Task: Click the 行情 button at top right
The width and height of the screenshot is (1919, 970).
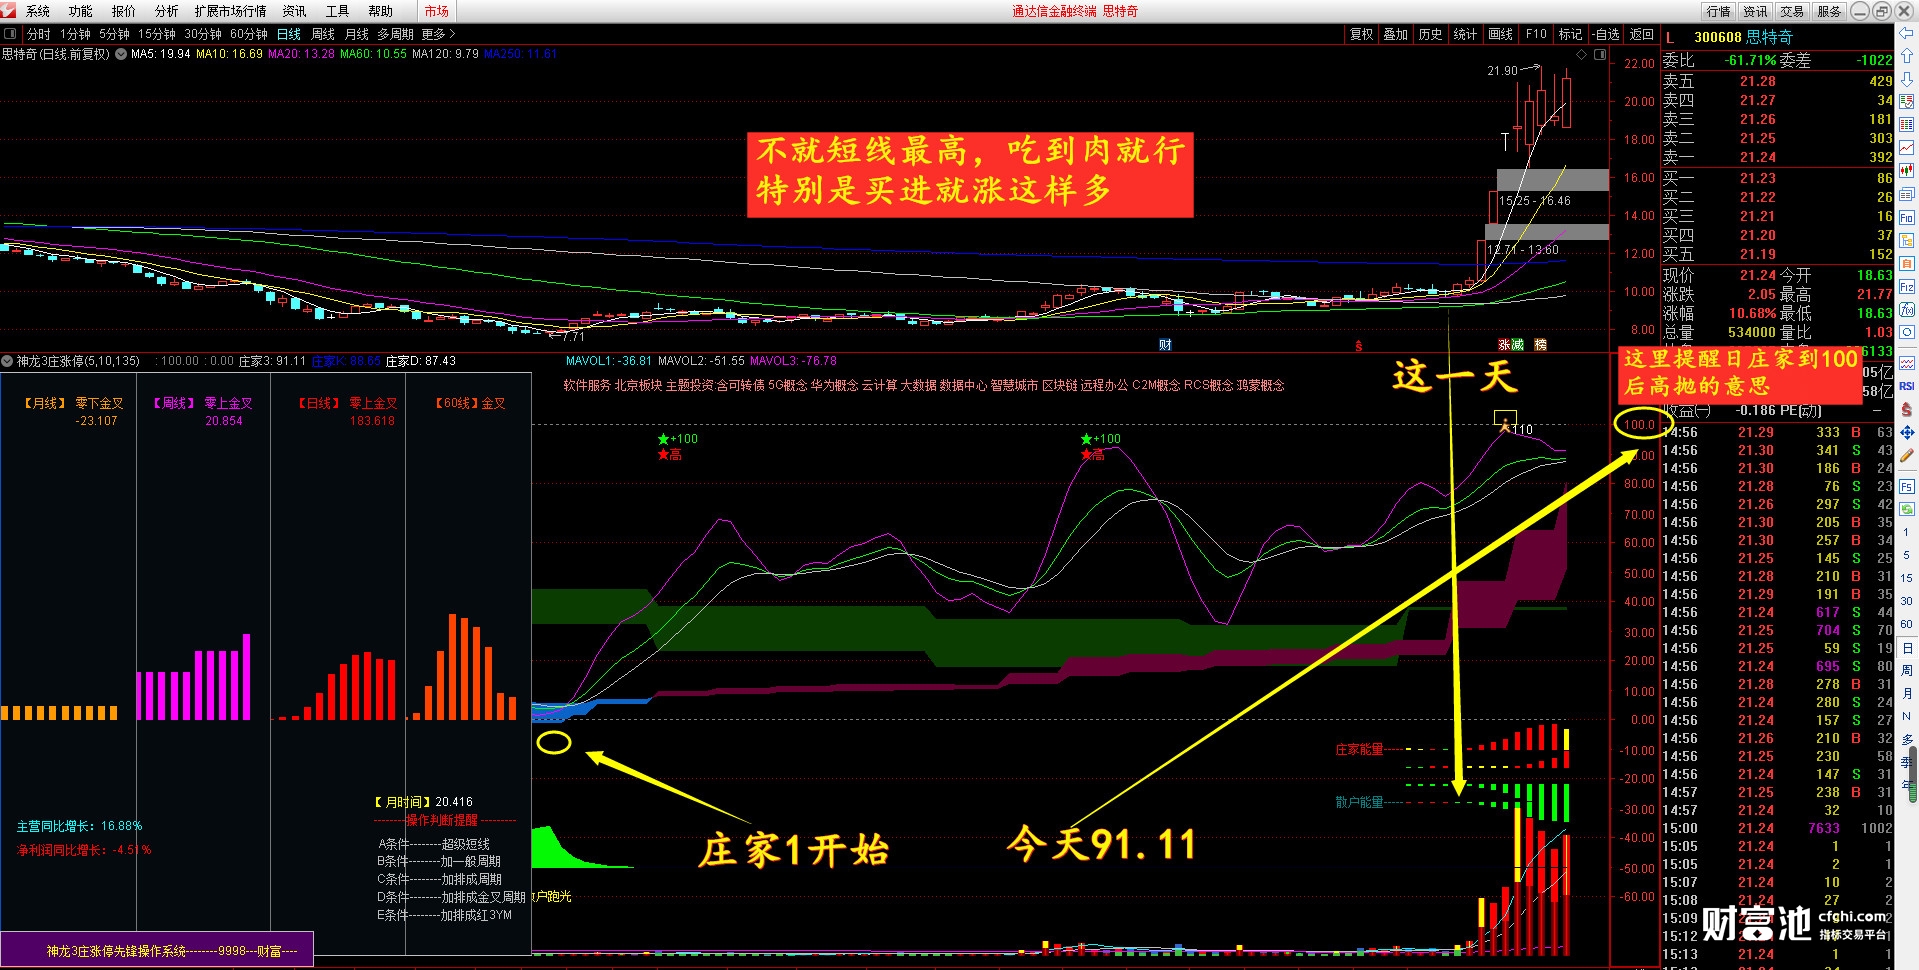Action: click(1719, 11)
